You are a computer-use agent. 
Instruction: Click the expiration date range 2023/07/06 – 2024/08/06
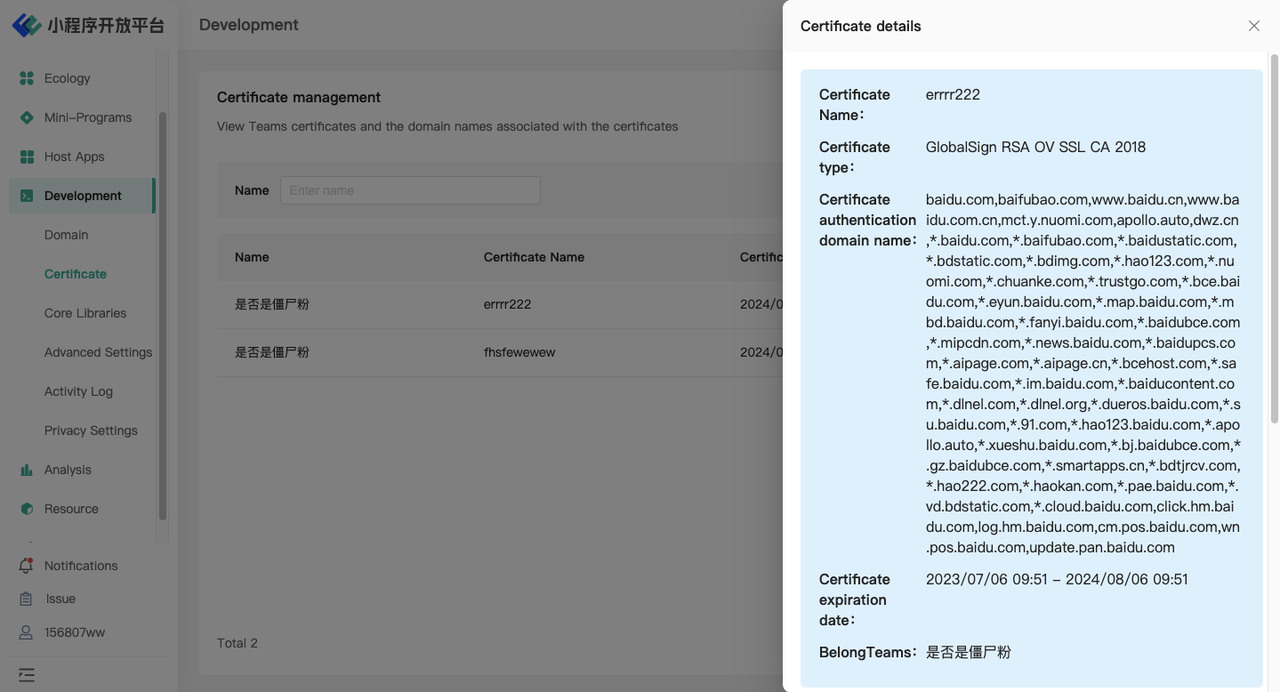pyautogui.click(x=1057, y=579)
